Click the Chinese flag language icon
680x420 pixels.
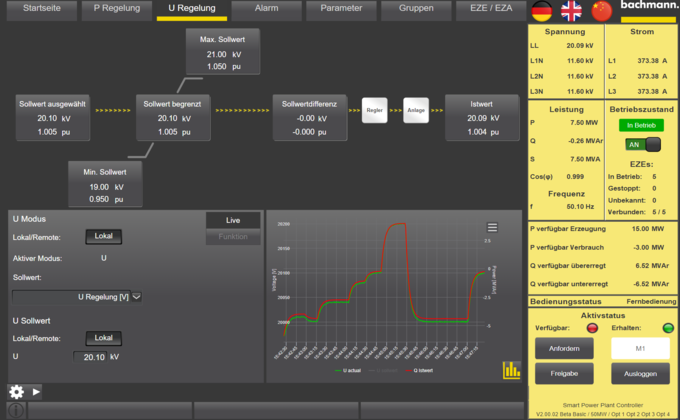tap(601, 11)
